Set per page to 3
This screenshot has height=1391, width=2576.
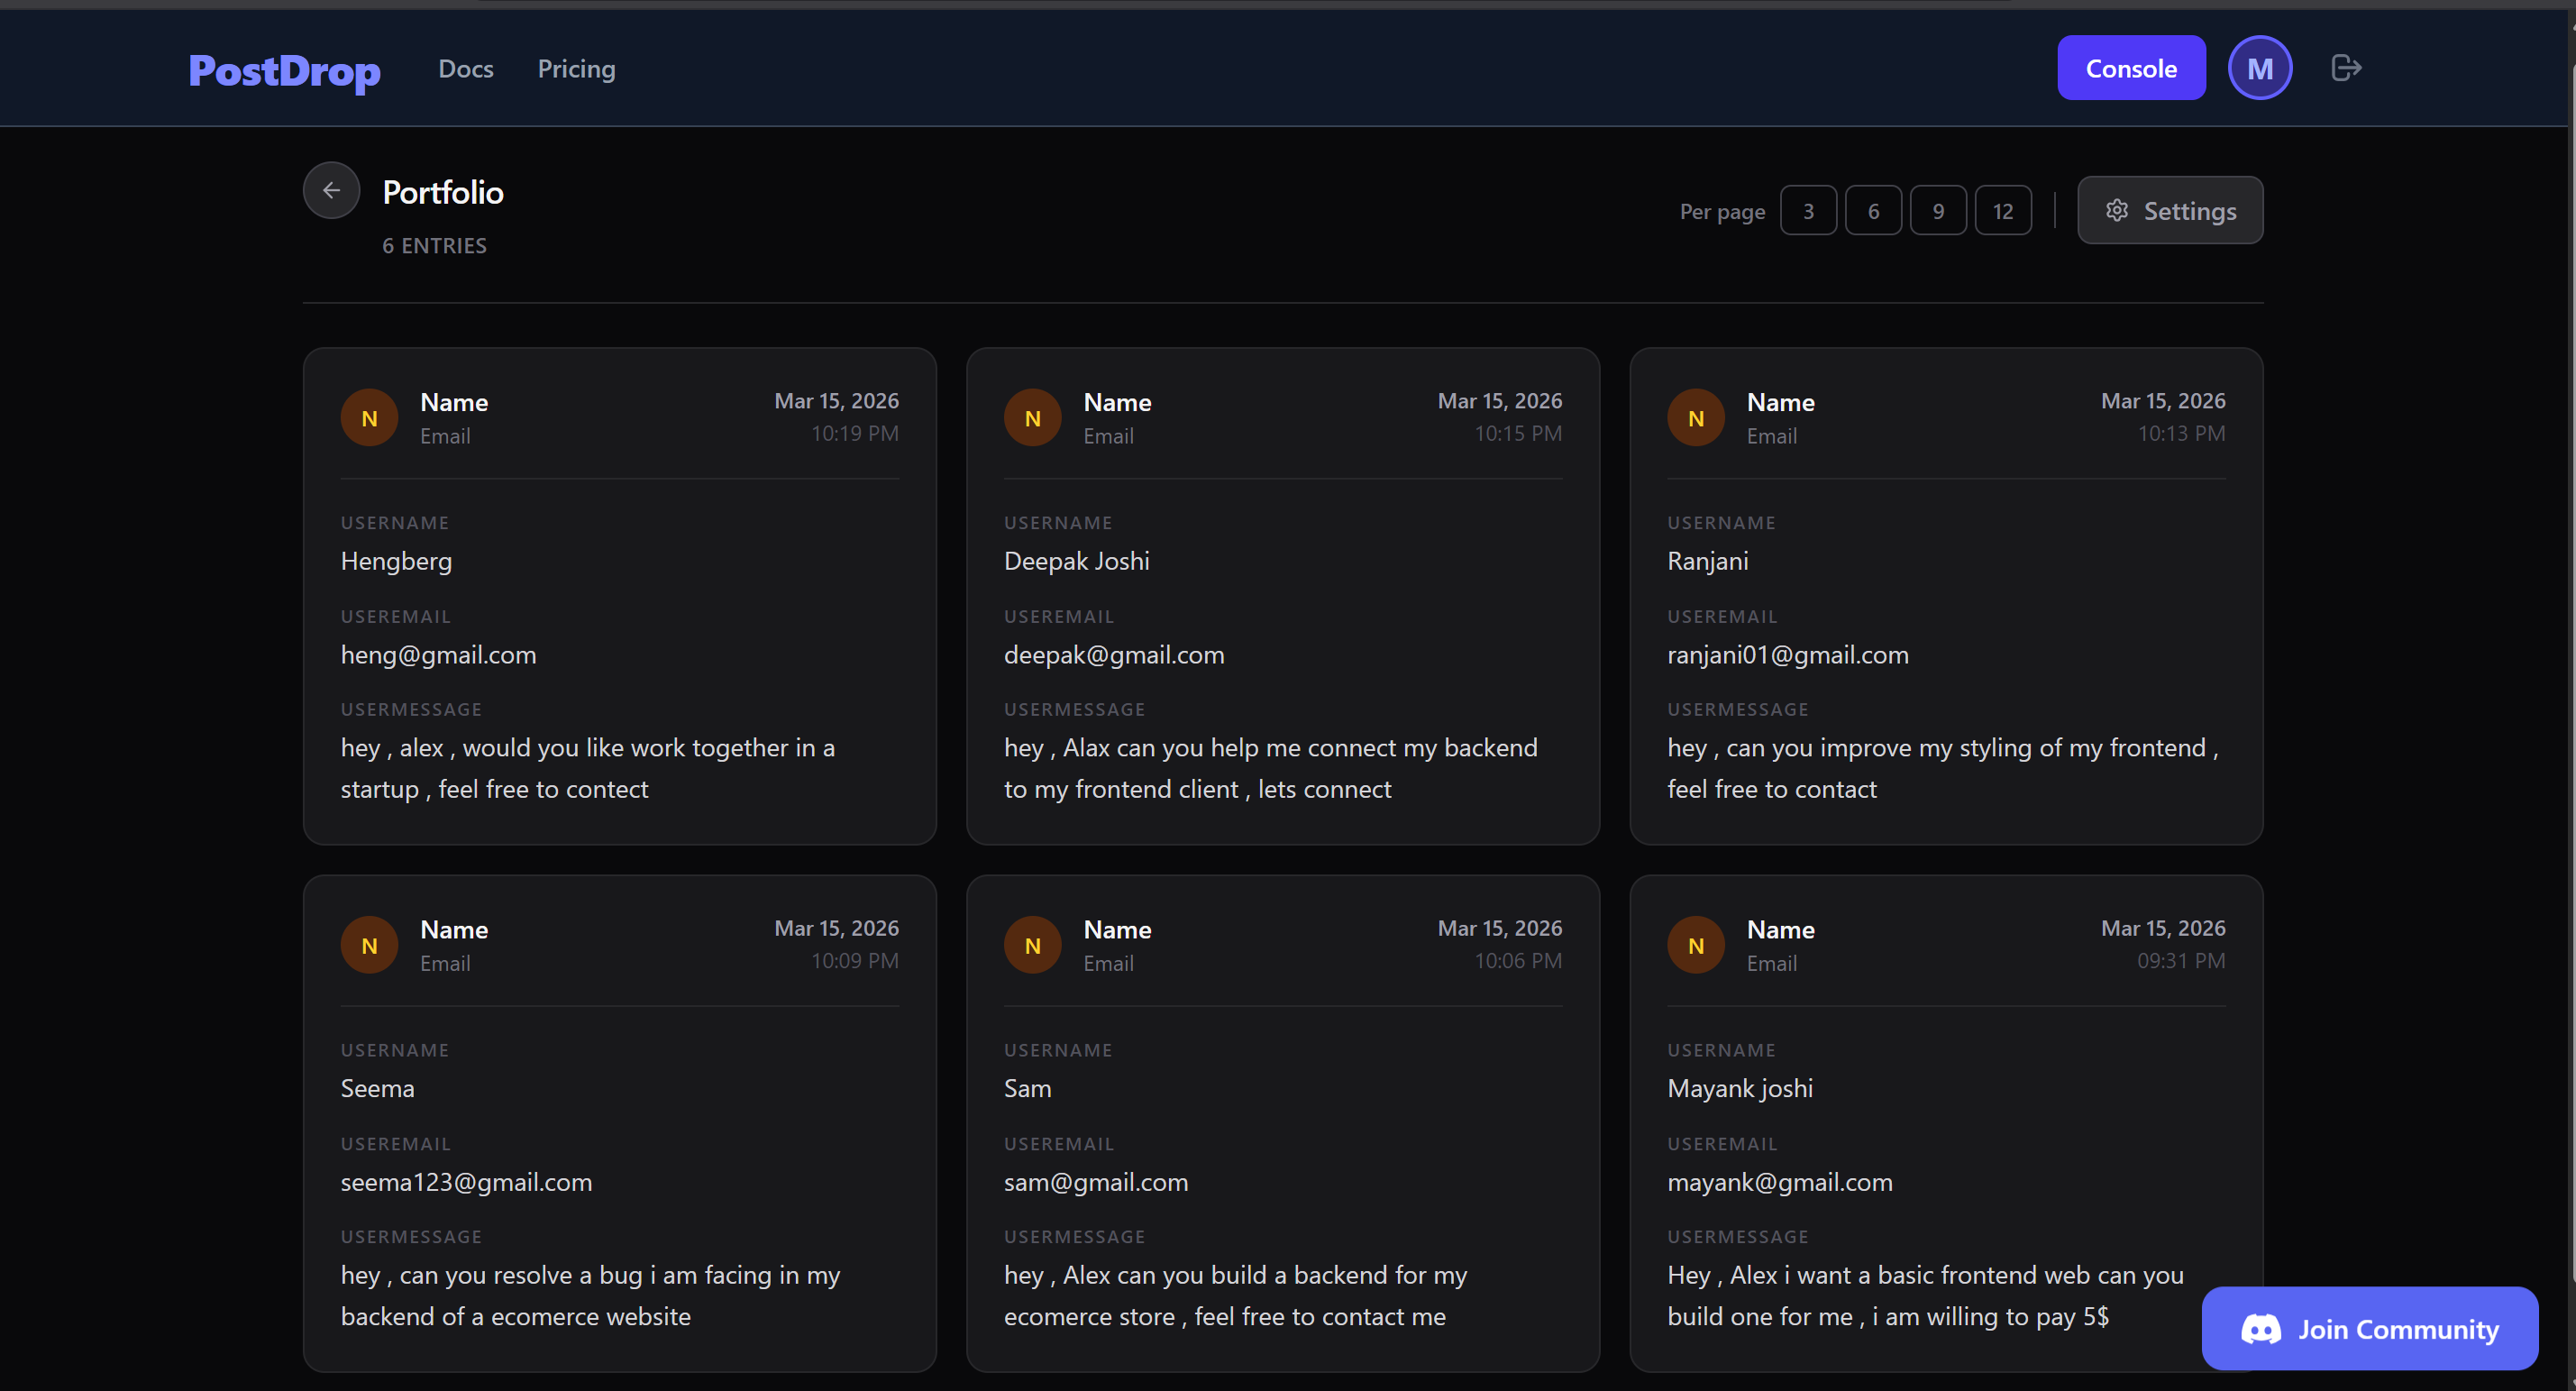click(x=1808, y=211)
